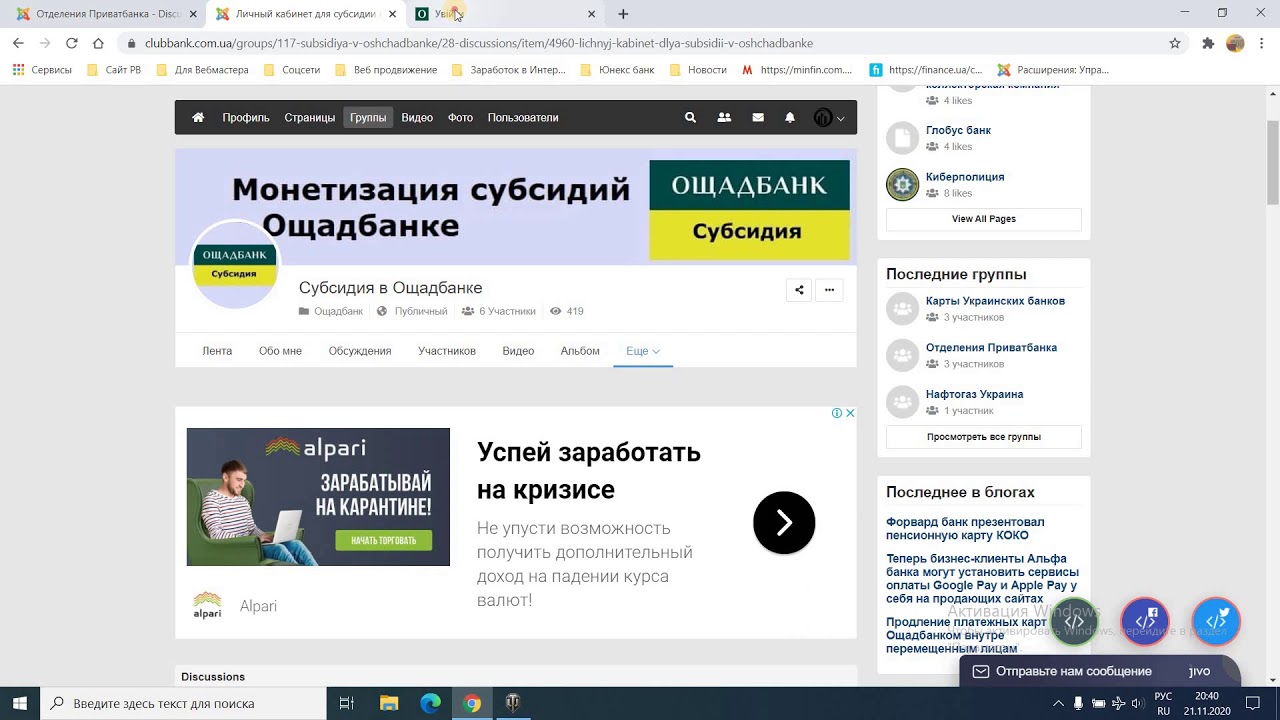
Task: Open the minfin.com bookmark
Action: tap(797, 70)
